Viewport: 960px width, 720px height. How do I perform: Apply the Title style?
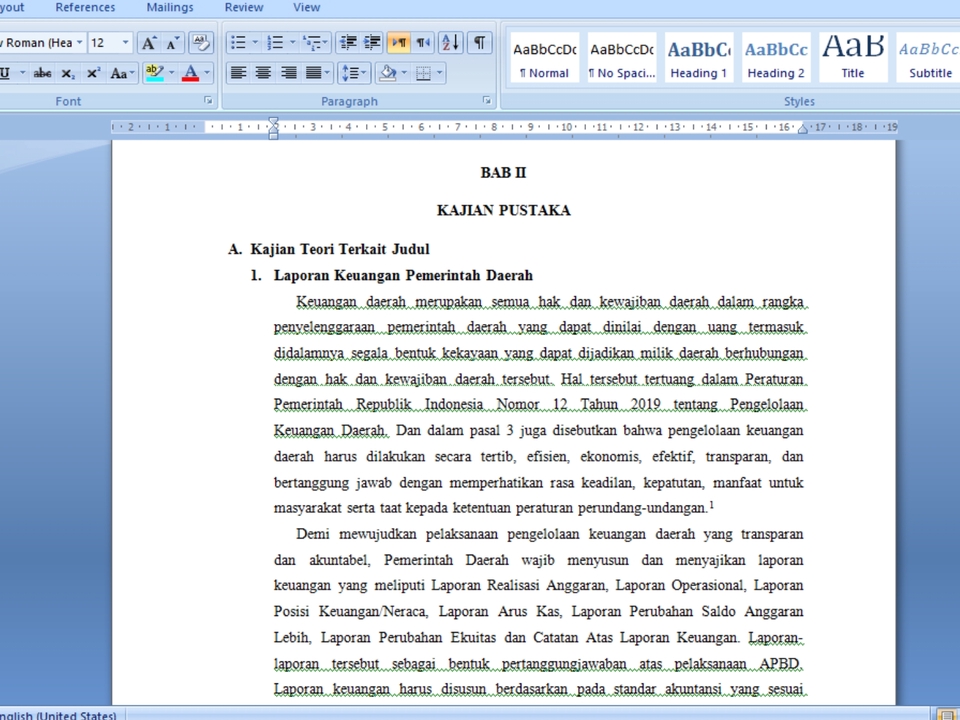point(852,57)
